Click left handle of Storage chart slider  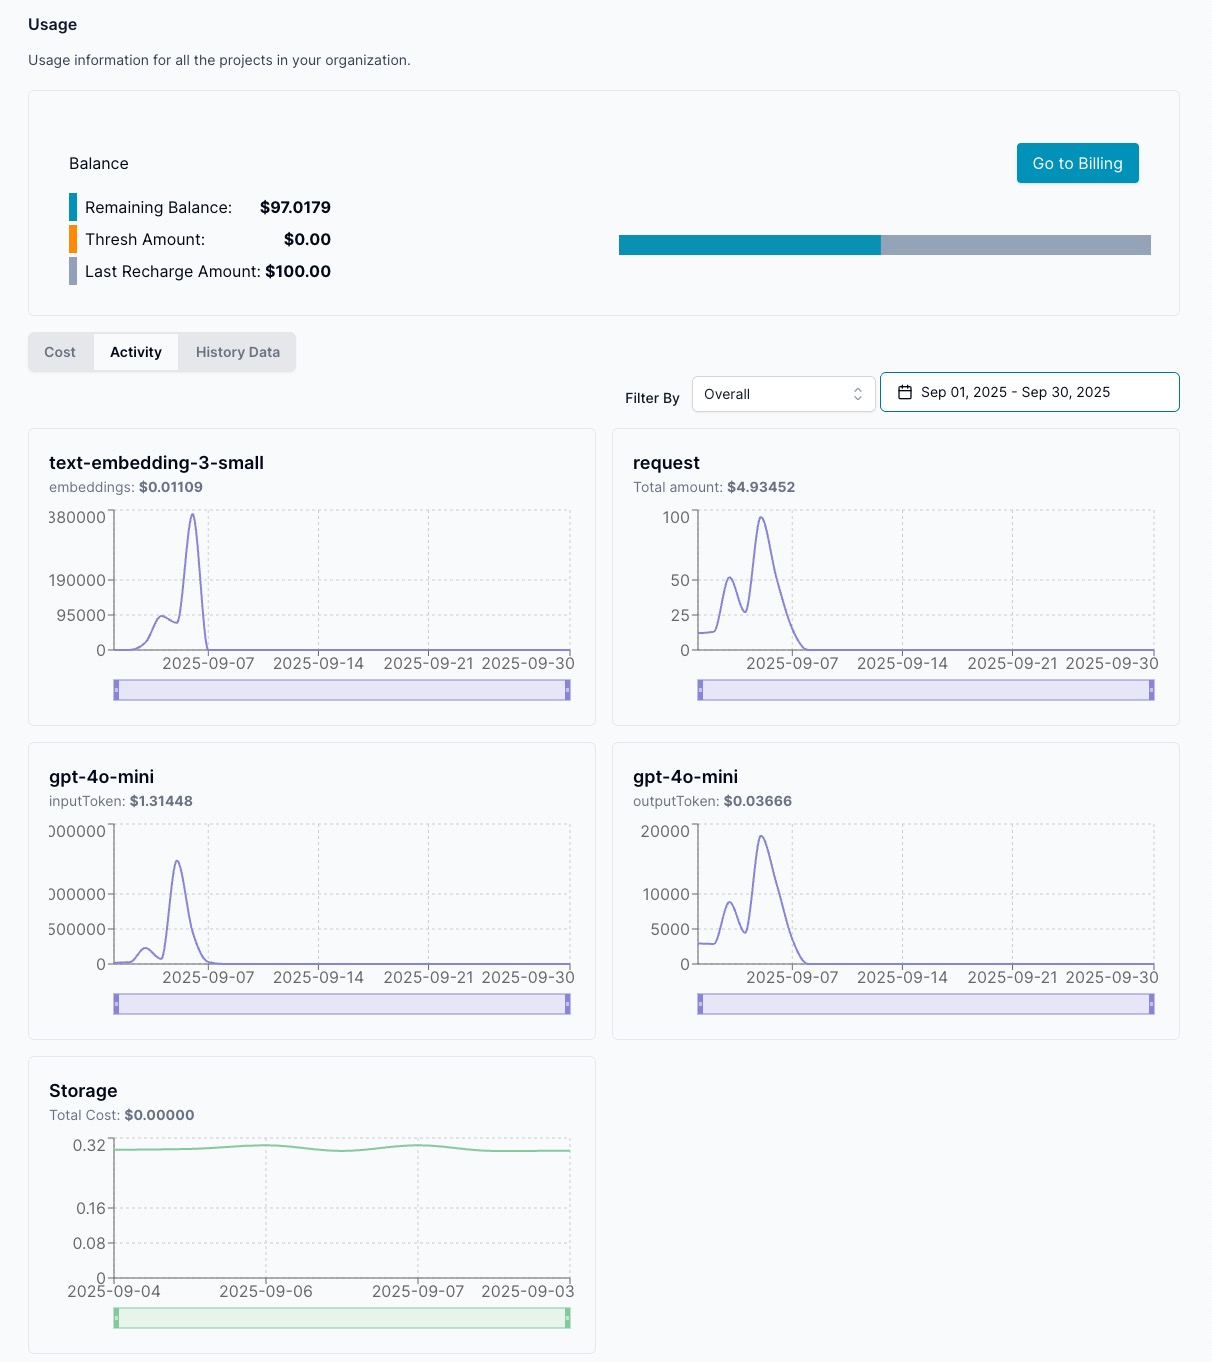117,1318
